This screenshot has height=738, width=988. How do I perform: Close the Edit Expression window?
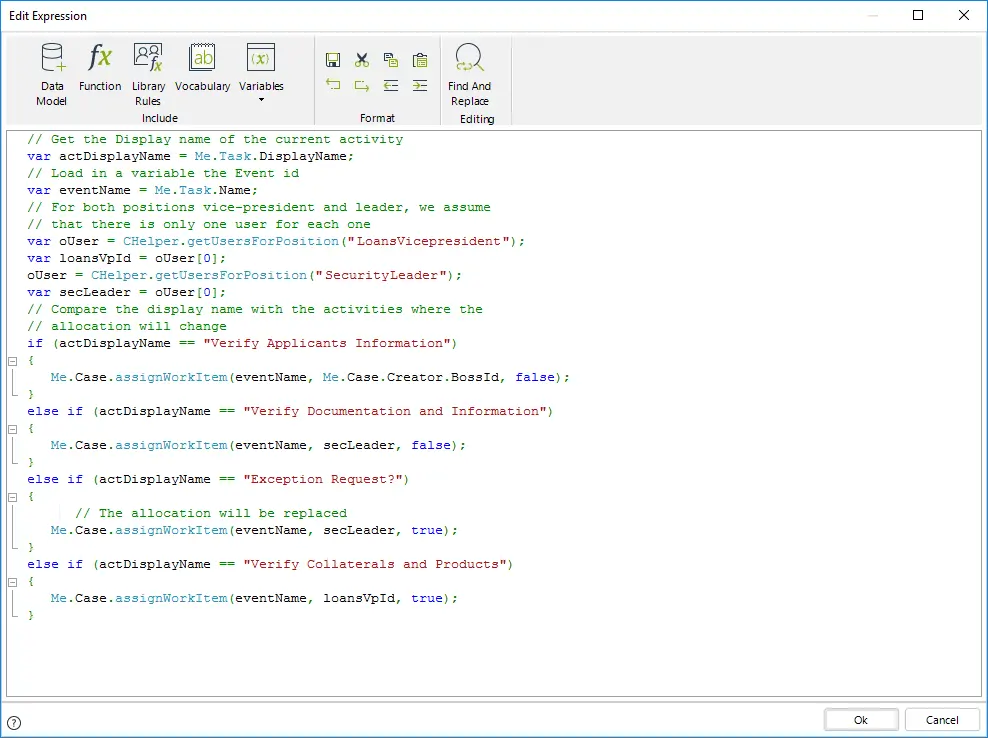(964, 15)
